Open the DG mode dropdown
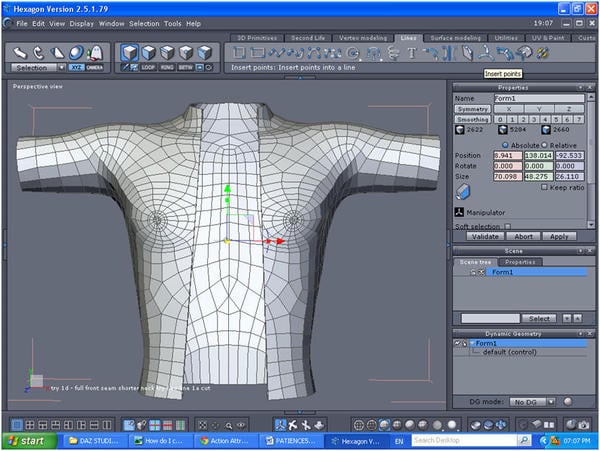The width and height of the screenshot is (600, 451). click(529, 401)
